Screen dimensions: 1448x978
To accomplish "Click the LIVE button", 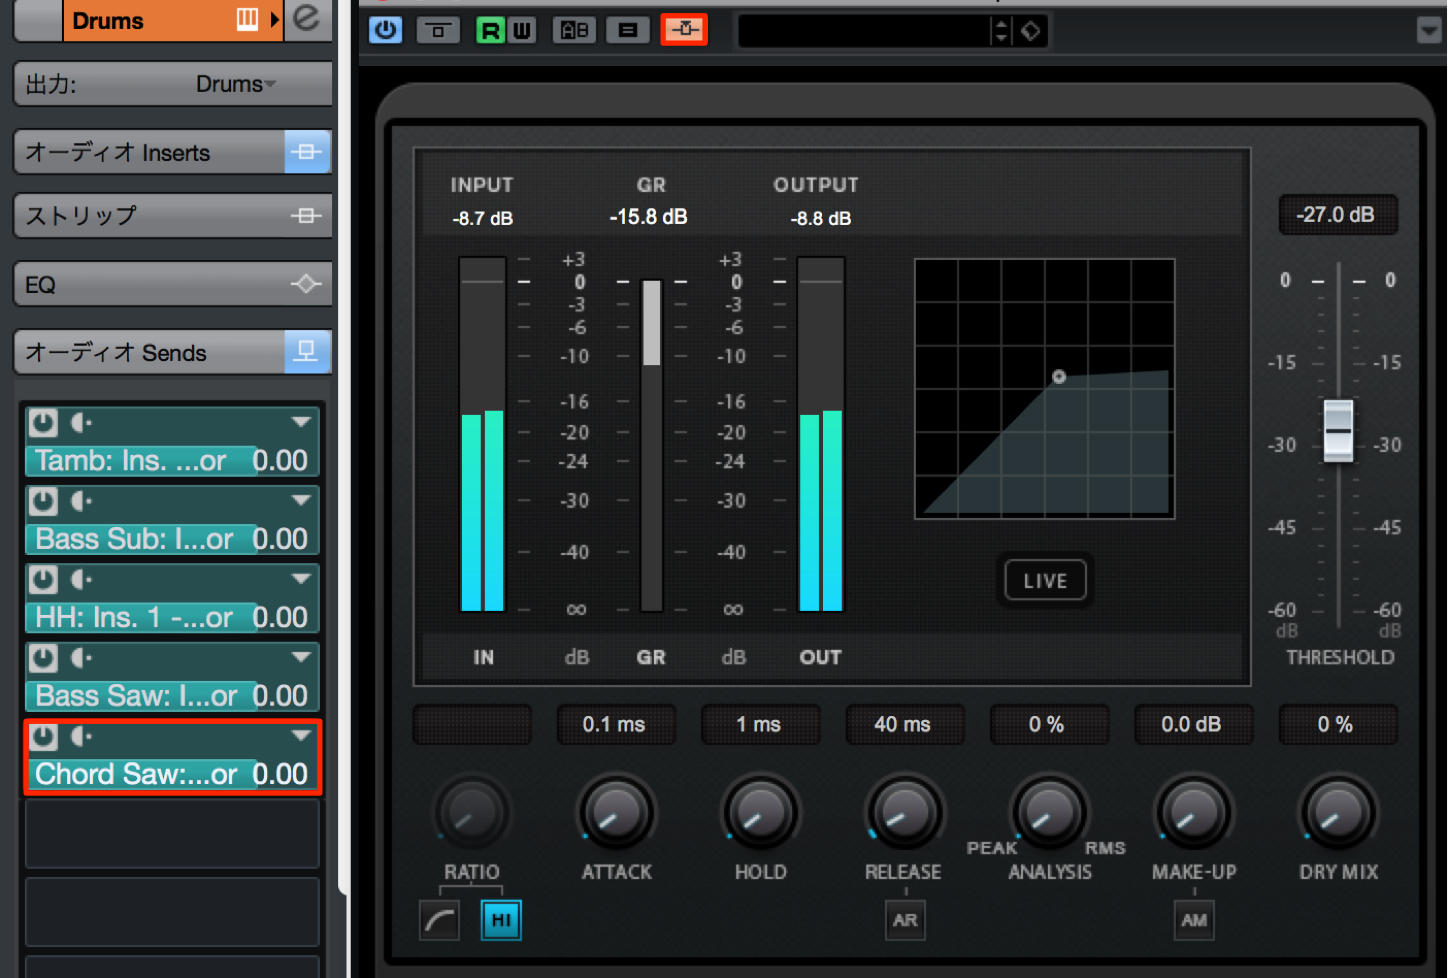I will tap(1045, 581).
